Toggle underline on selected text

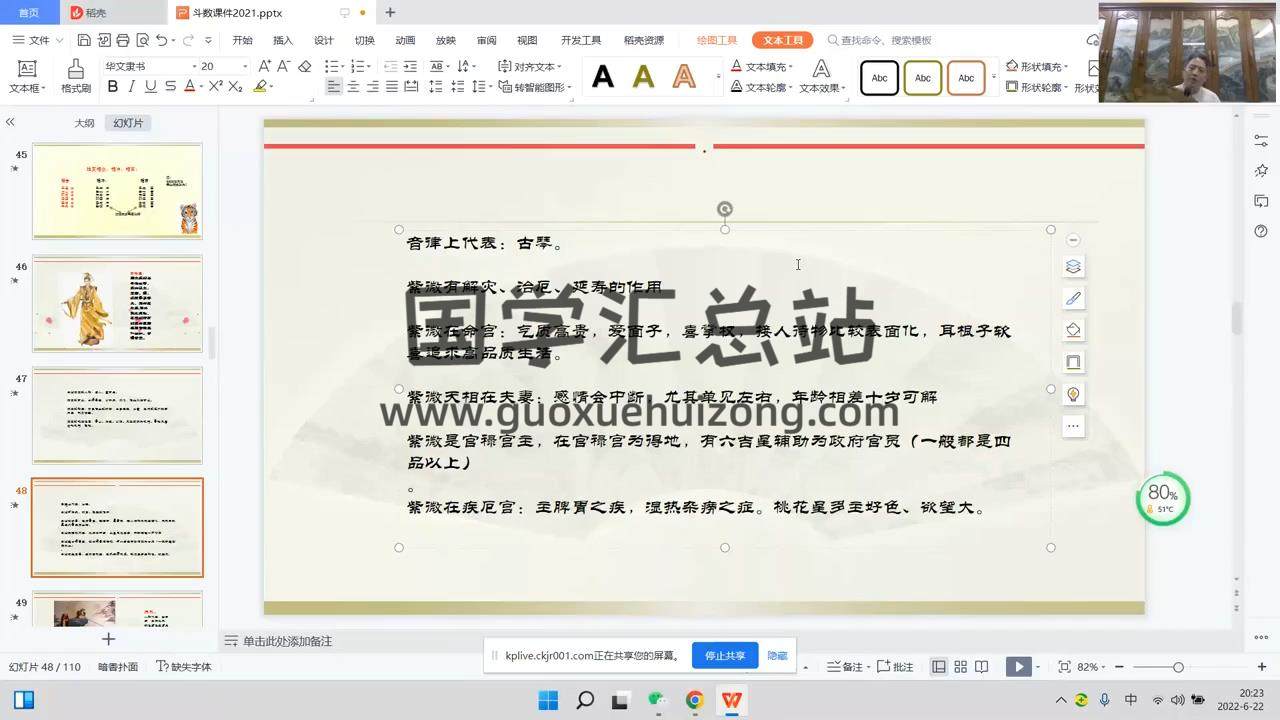click(151, 87)
